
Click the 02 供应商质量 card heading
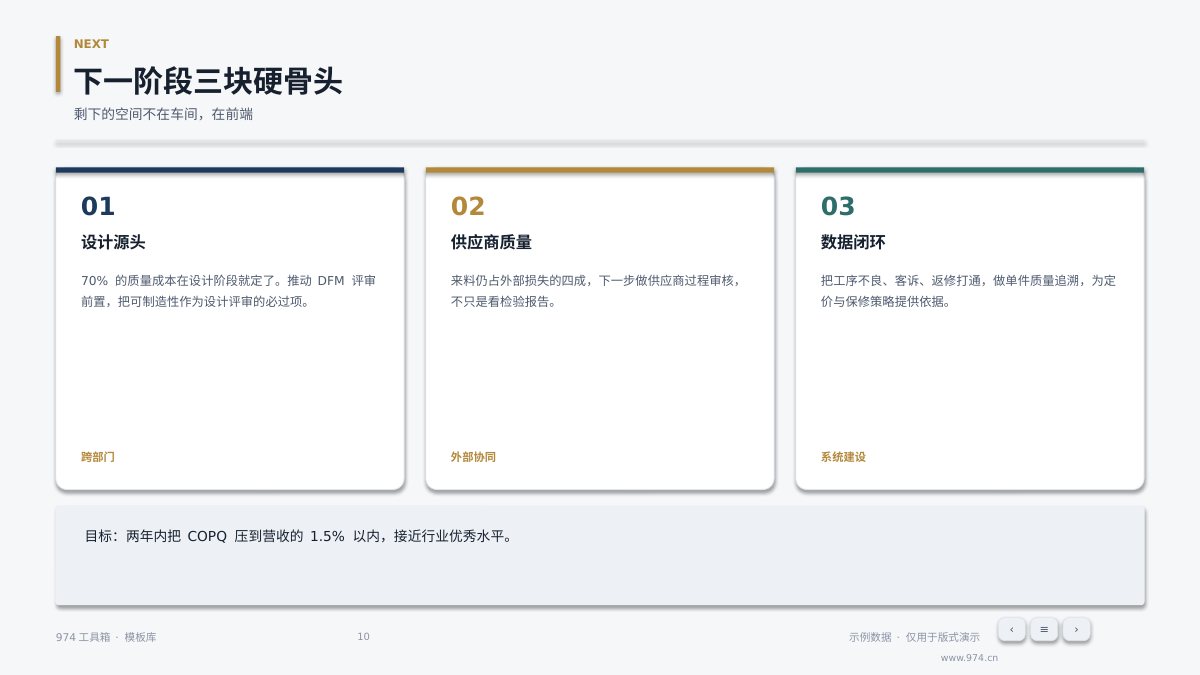(491, 242)
